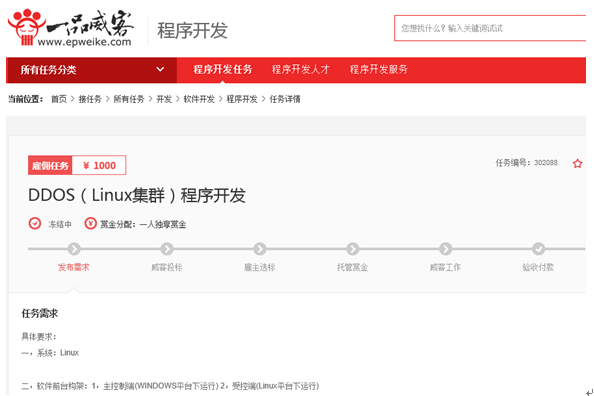Click the 威客工作 step arrow icon
This screenshot has height=396, width=594.
tap(446, 249)
